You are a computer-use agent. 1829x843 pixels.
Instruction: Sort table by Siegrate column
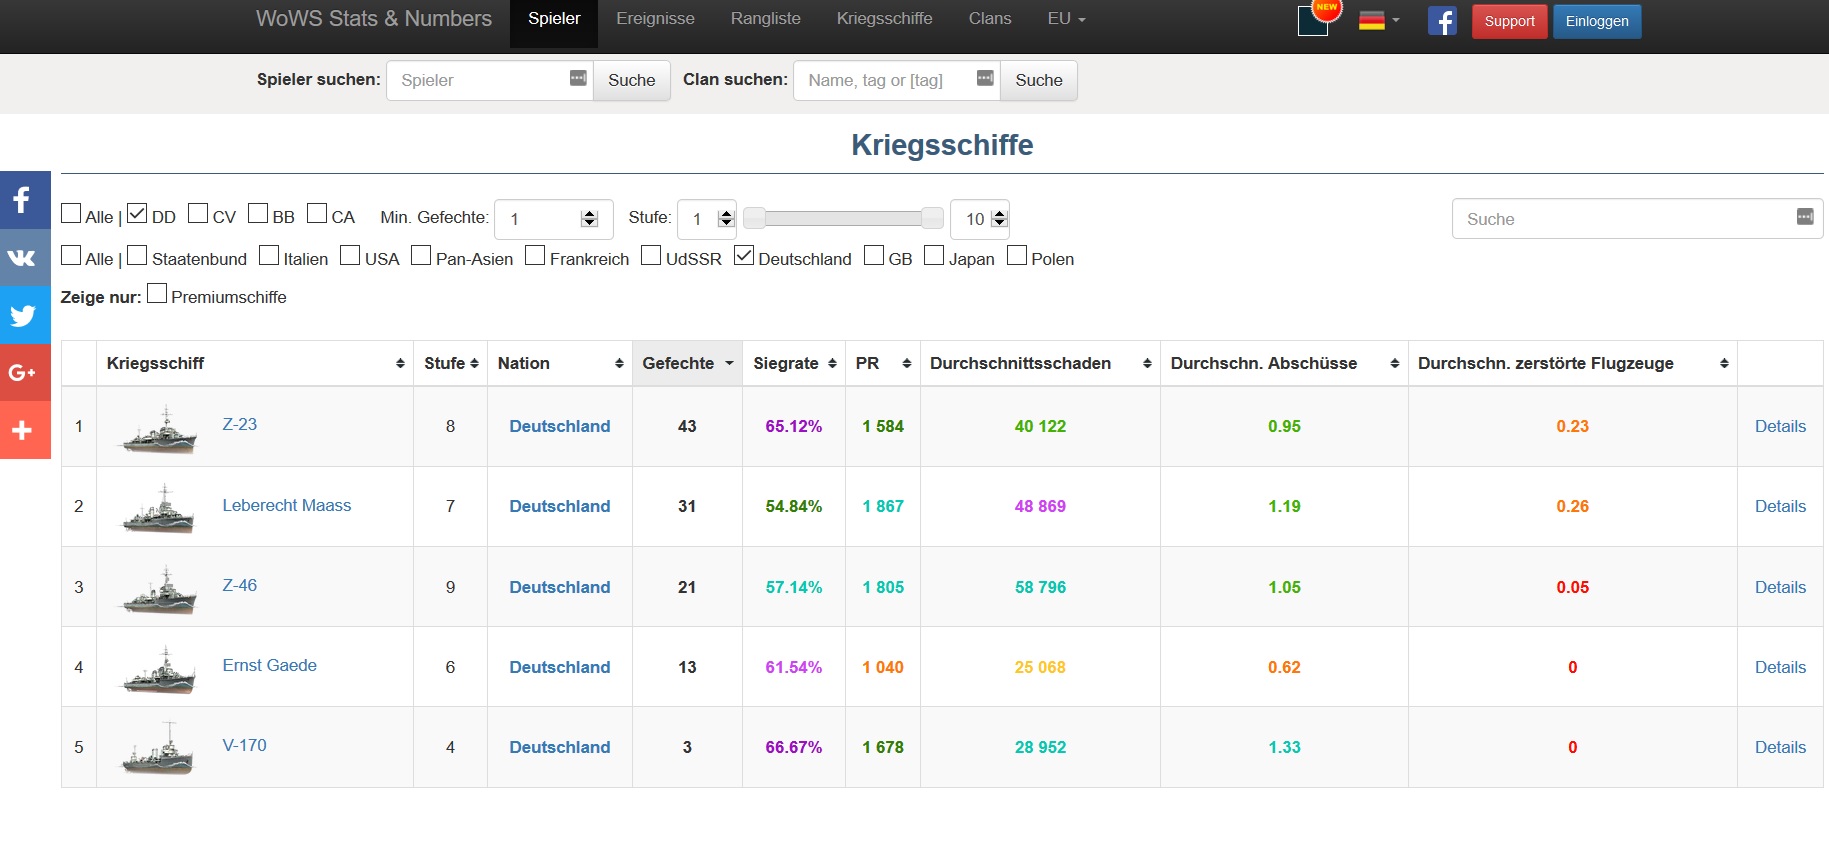pyautogui.click(x=794, y=363)
